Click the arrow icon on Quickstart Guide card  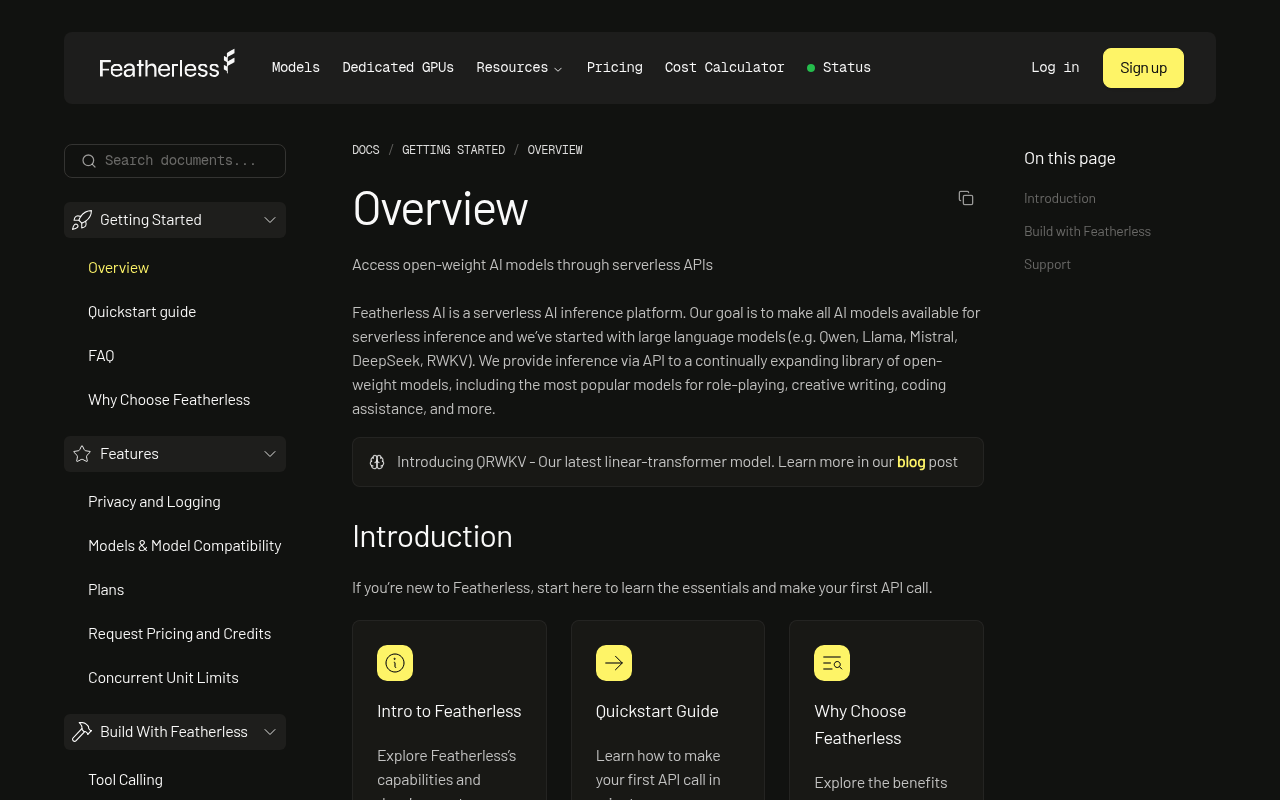614,663
